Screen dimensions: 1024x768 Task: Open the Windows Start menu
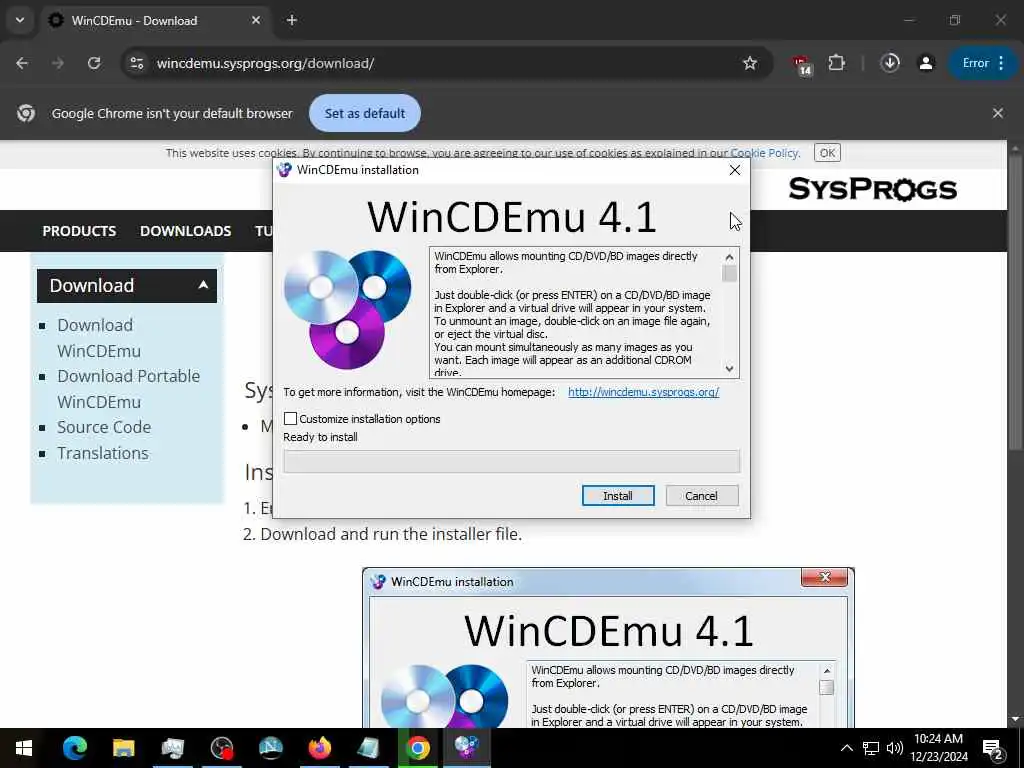coord(24,748)
